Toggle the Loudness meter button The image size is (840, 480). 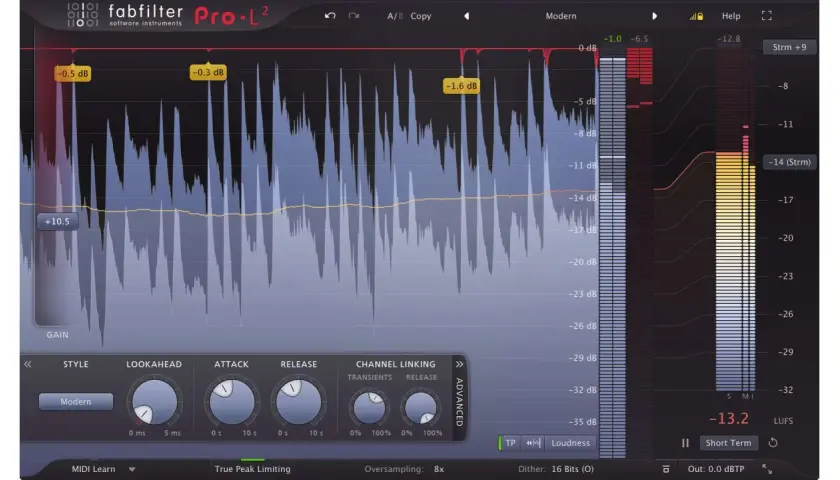[571, 443]
